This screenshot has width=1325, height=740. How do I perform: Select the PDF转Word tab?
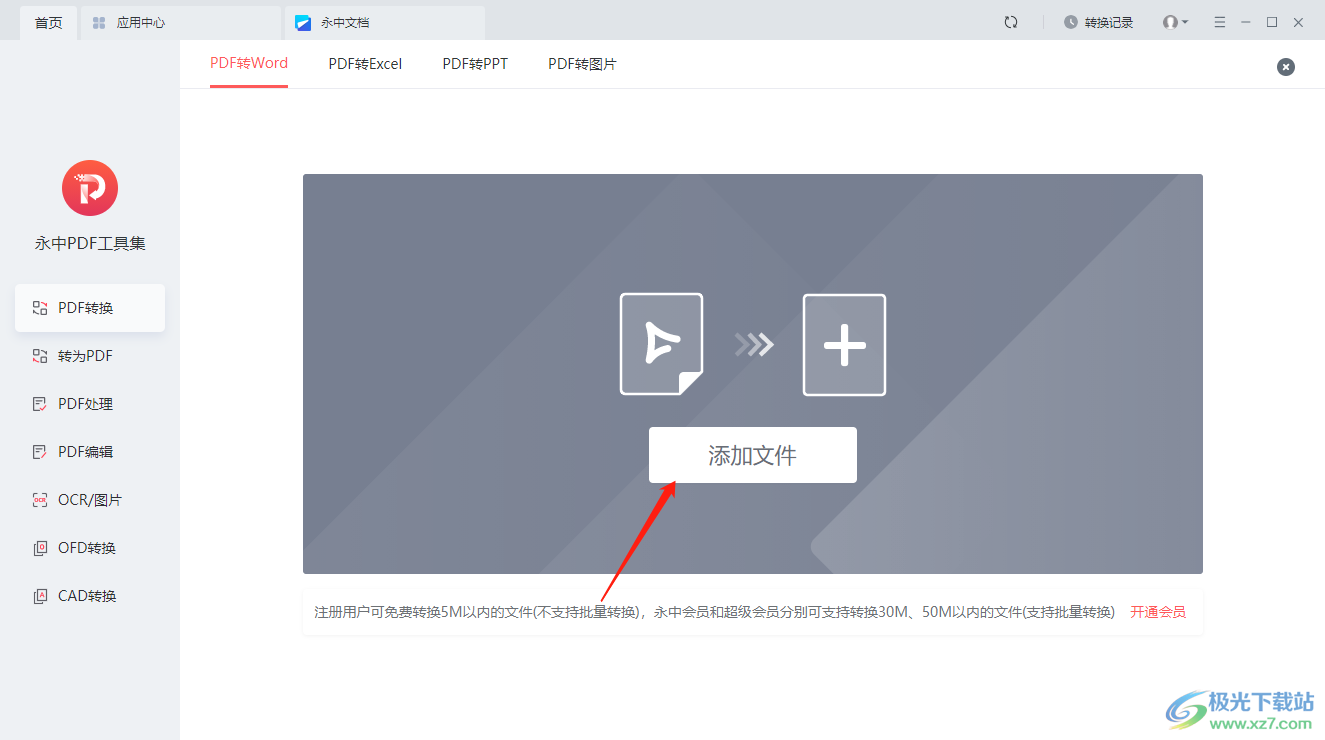[249, 63]
